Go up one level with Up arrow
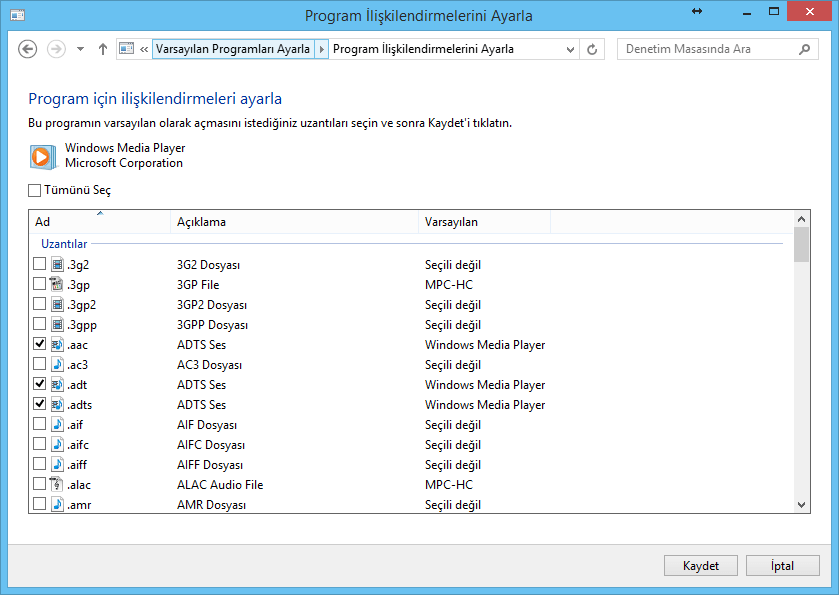The image size is (839, 595). pos(103,49)
